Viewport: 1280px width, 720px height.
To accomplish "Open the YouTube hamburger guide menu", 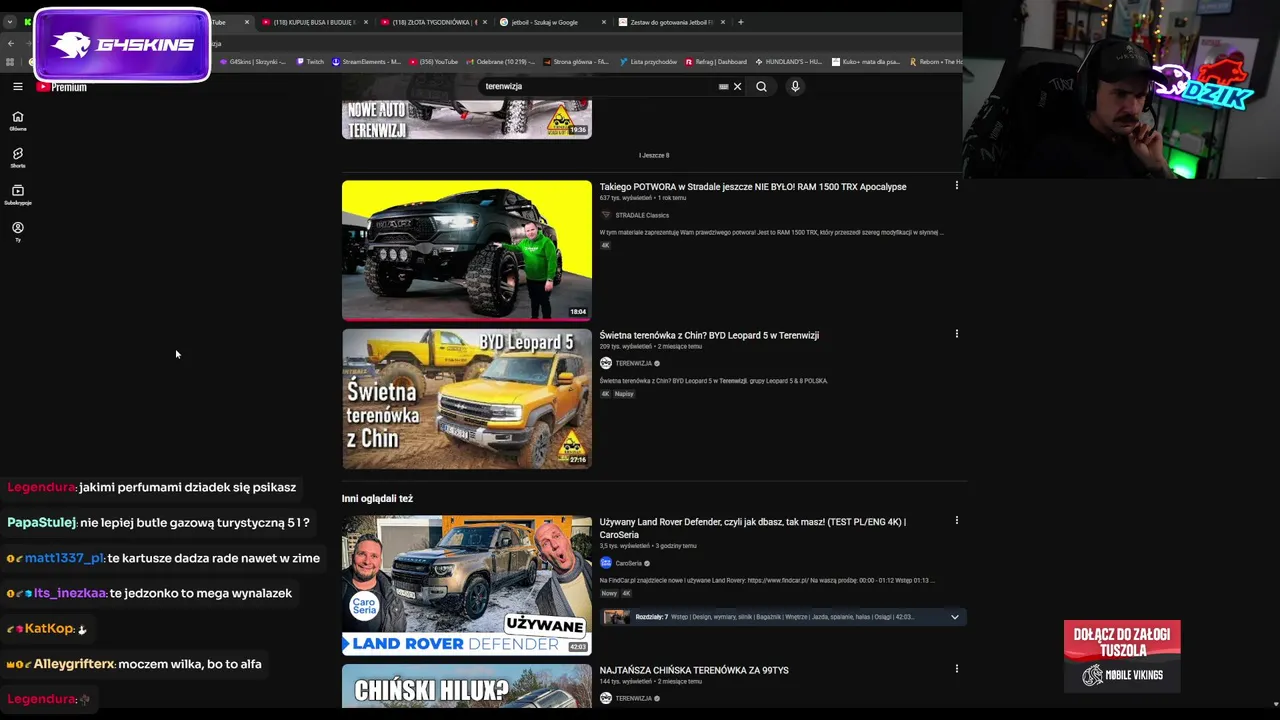I will click(x=18, y=87).
